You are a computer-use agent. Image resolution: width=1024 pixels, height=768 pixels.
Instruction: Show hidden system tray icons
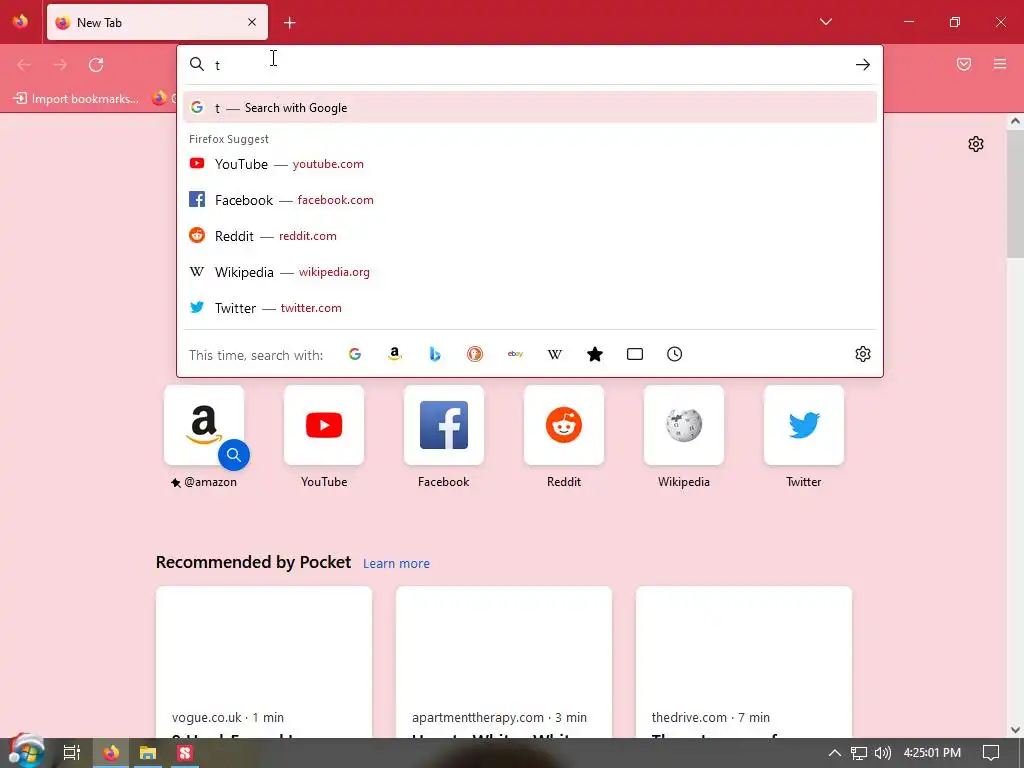[835, 753]
